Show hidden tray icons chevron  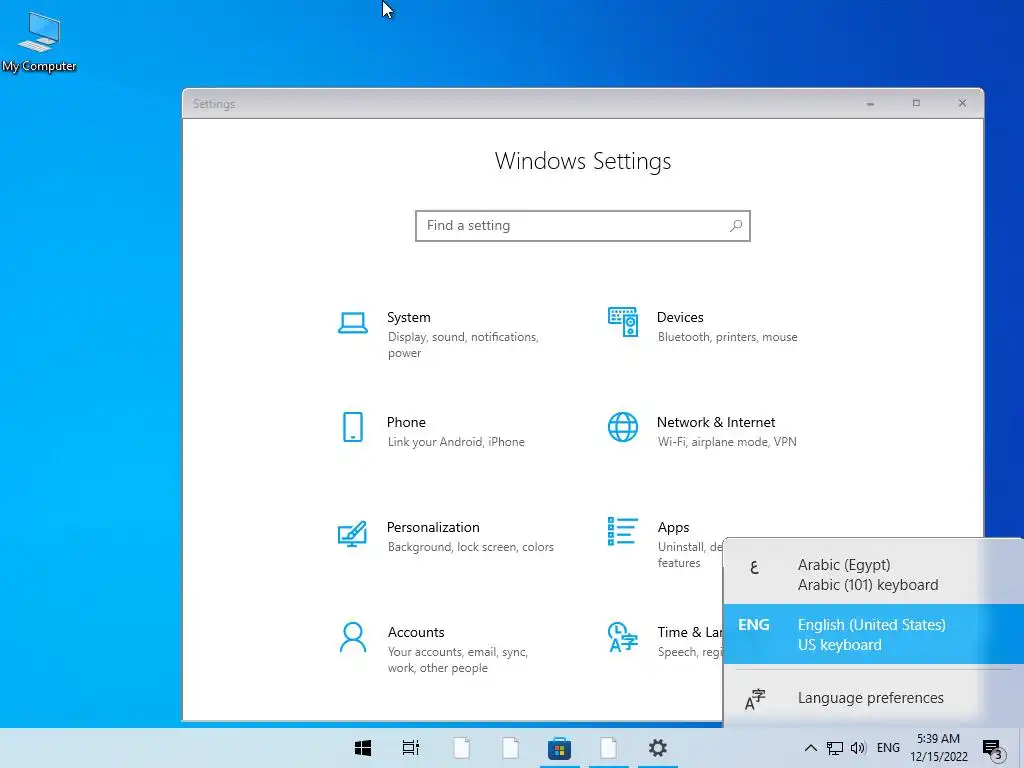click(810, 748)
